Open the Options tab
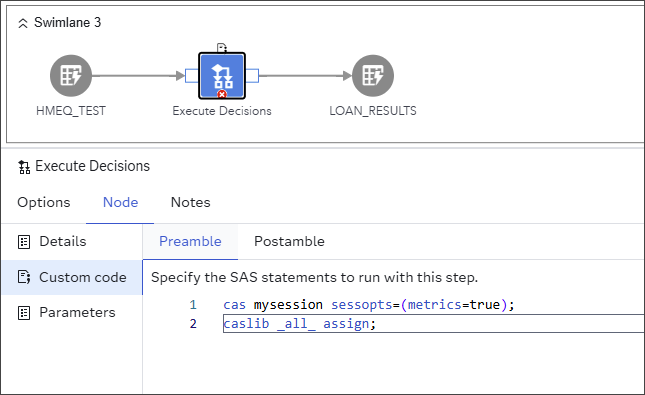645x395 pixels. coord(44,202)
